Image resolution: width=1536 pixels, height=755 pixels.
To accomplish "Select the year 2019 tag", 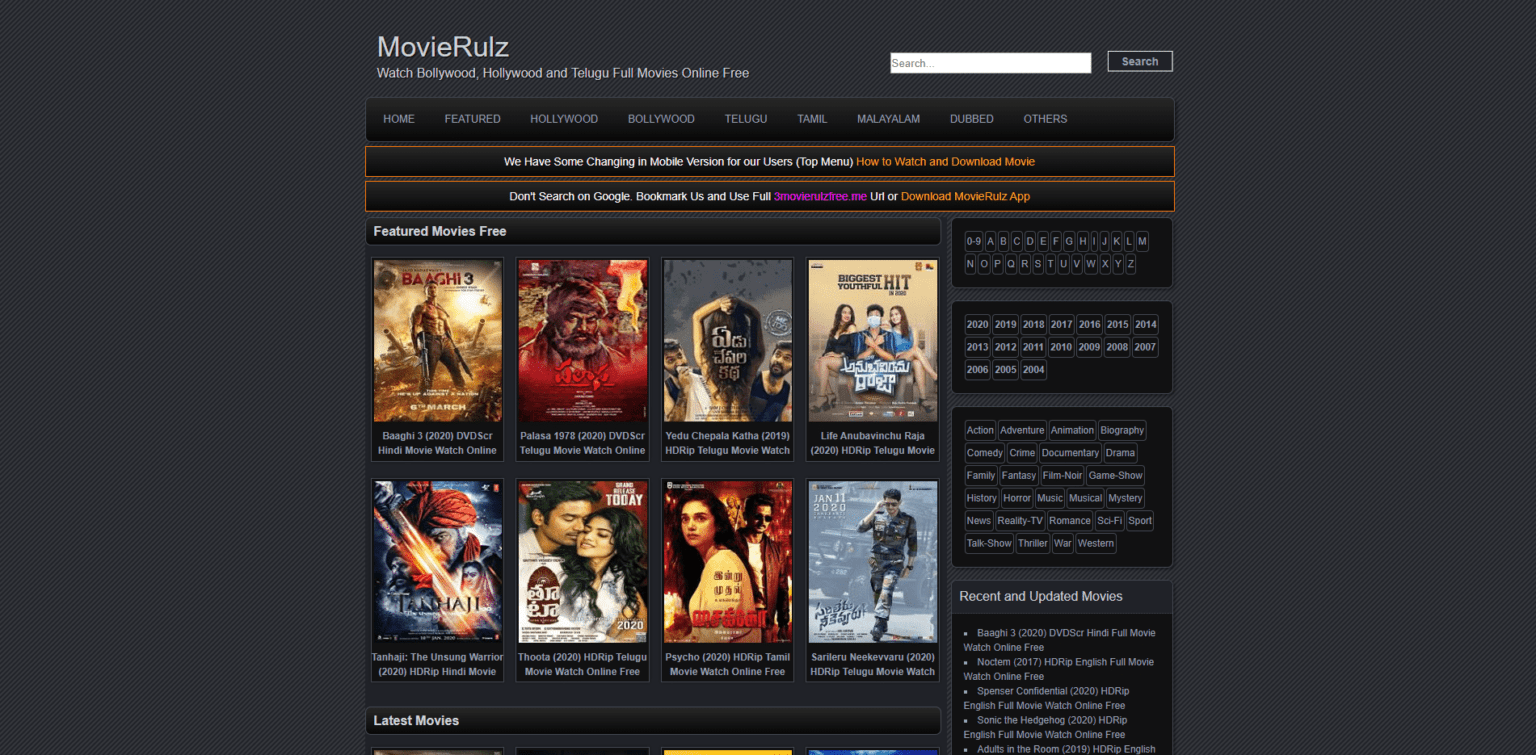I will [1005, 324].
